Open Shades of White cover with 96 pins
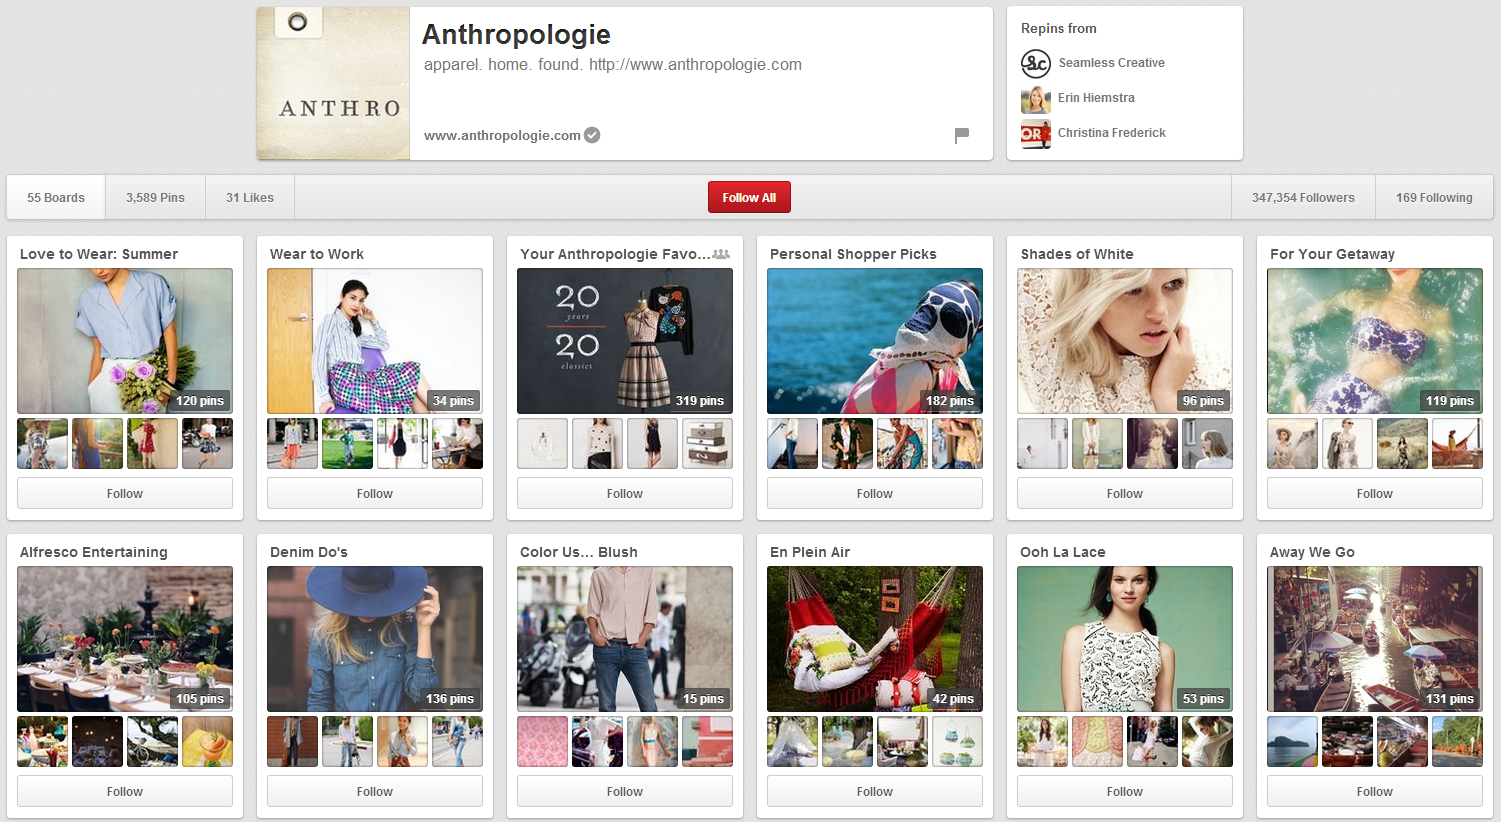 tap(1125, 341)
